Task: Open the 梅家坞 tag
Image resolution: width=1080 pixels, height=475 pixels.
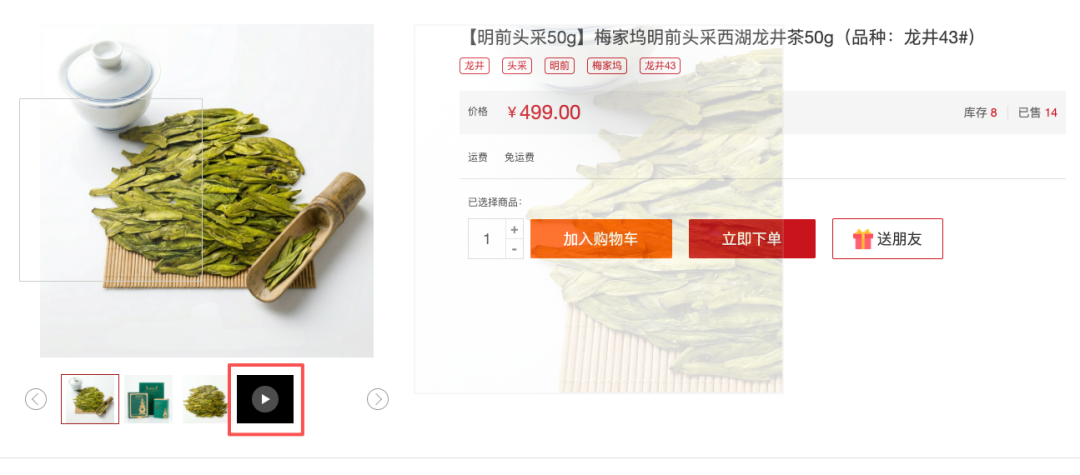Action: [x=607, y=66]
